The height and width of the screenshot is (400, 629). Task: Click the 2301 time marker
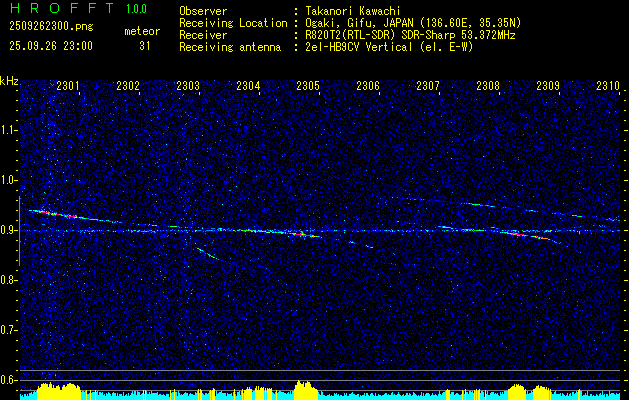click(68, 85)
